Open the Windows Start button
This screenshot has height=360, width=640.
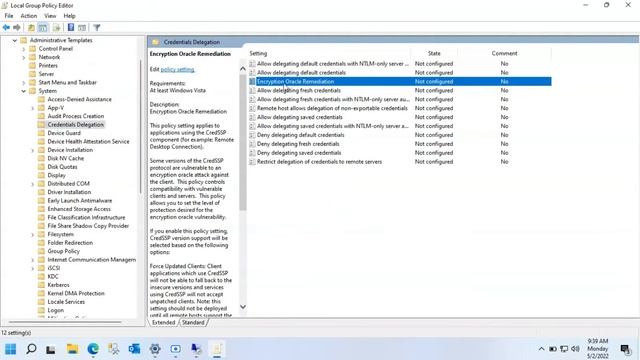tap(11, 349)
